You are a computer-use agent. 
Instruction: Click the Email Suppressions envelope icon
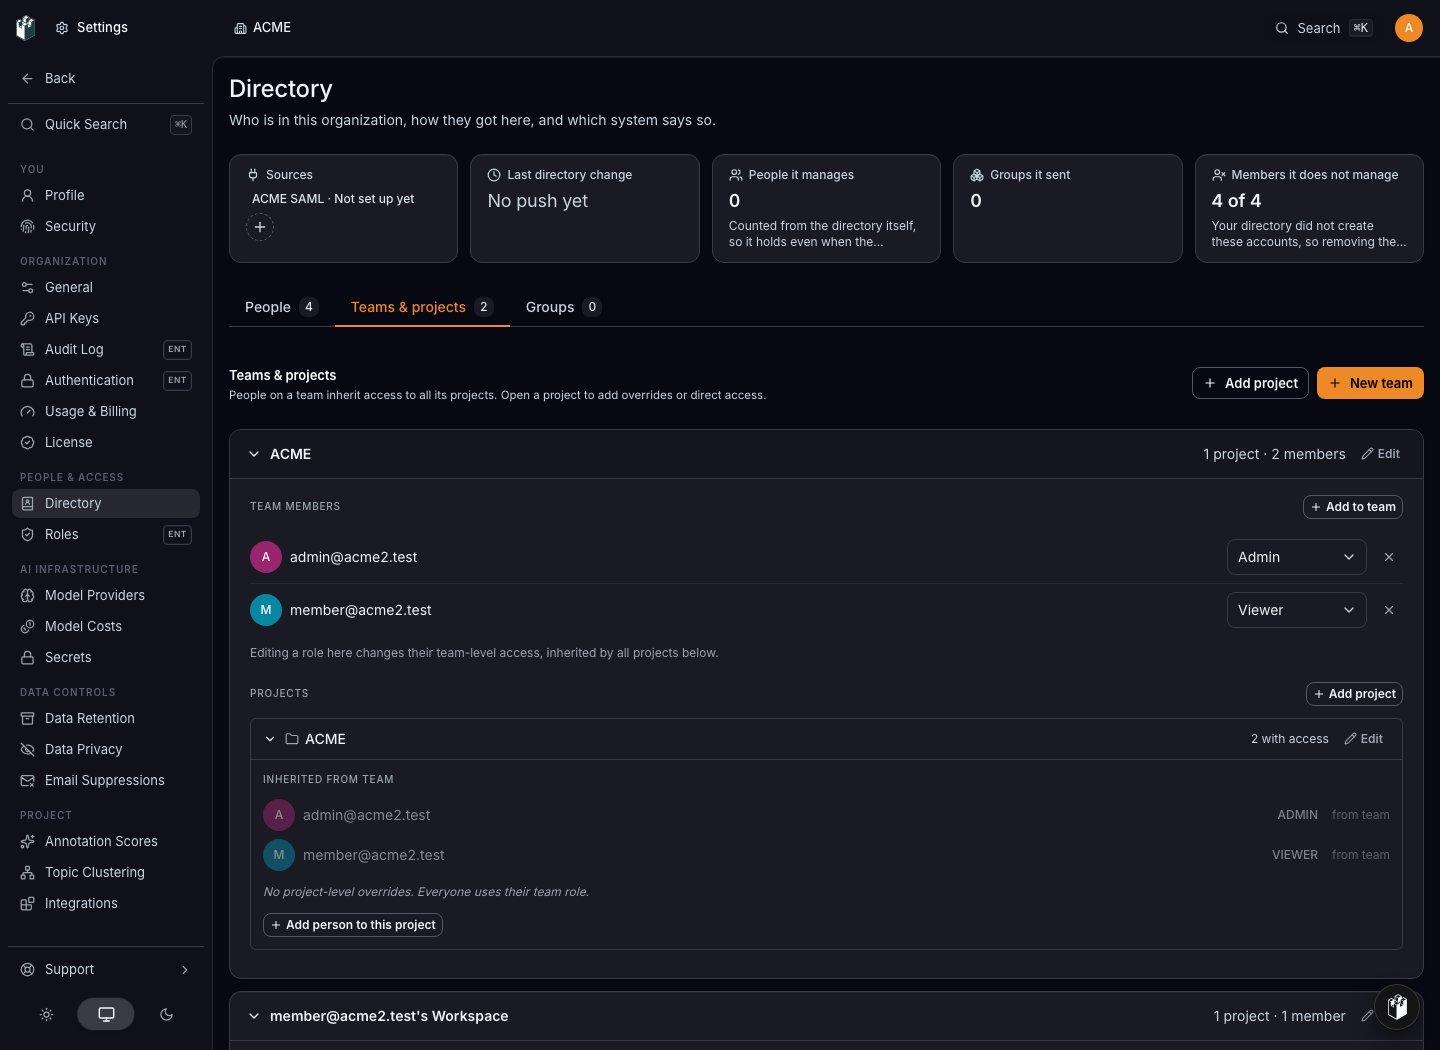[x=28, y=780]
